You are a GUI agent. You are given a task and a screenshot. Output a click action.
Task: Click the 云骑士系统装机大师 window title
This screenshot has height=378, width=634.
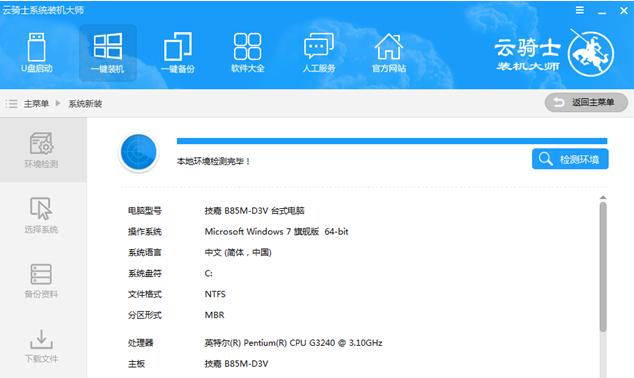tap(43, 10)
